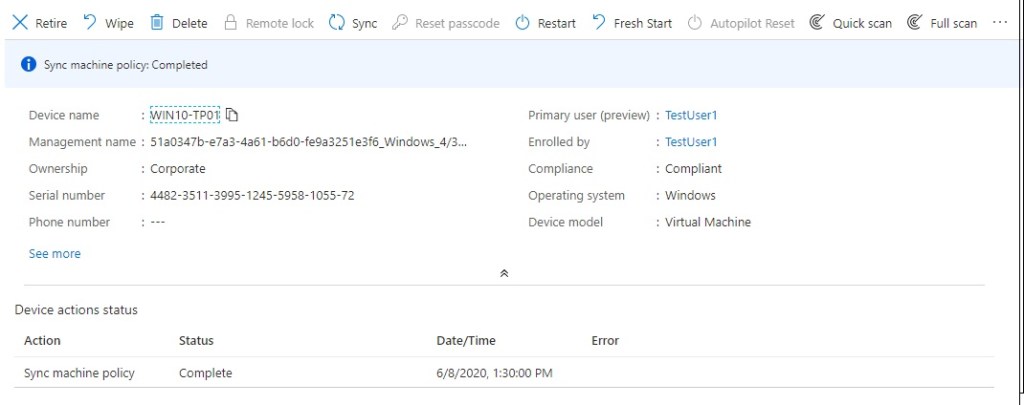Image resolution: width=1024 pixels, height=405 pixels.
Task: Open the more actions ellipsis menu
Action: pos(1000,23)
